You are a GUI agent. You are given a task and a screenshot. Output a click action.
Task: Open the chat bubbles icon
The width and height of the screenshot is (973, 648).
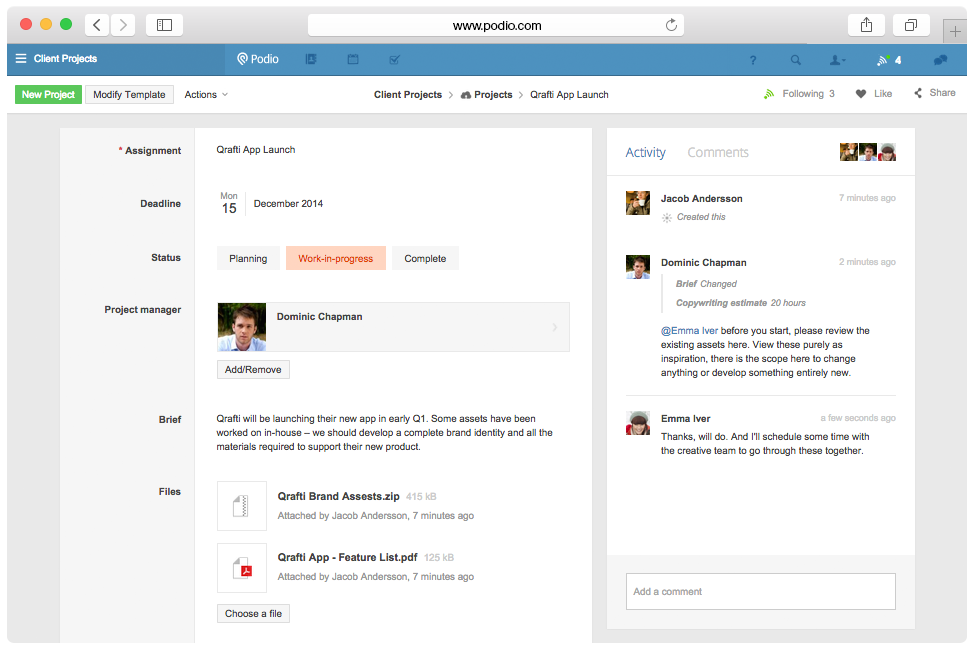point(940,60)
